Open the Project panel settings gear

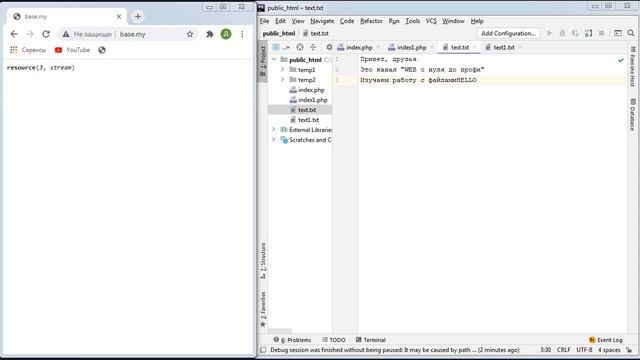pos(329,47)
